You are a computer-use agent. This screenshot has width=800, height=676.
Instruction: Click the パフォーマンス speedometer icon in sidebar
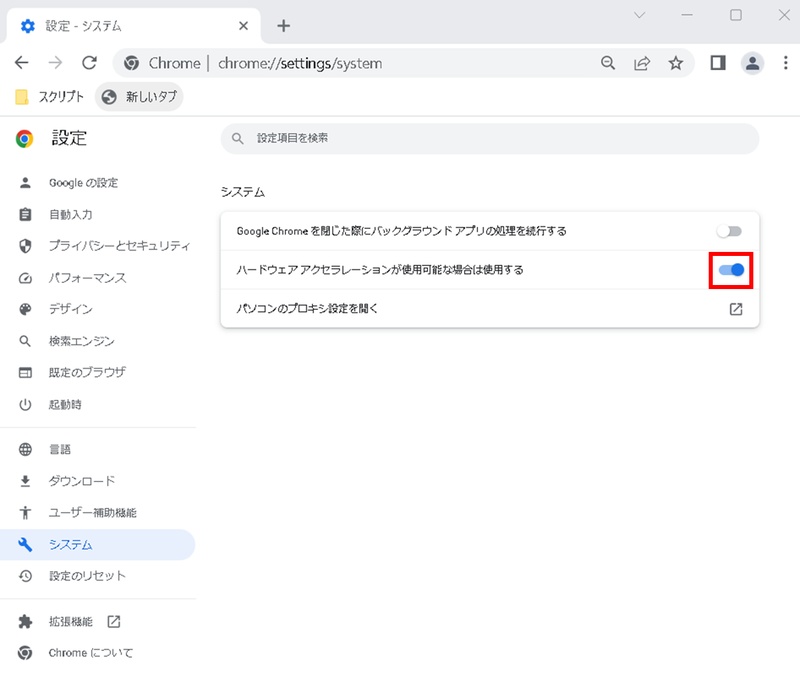(24, 278)
